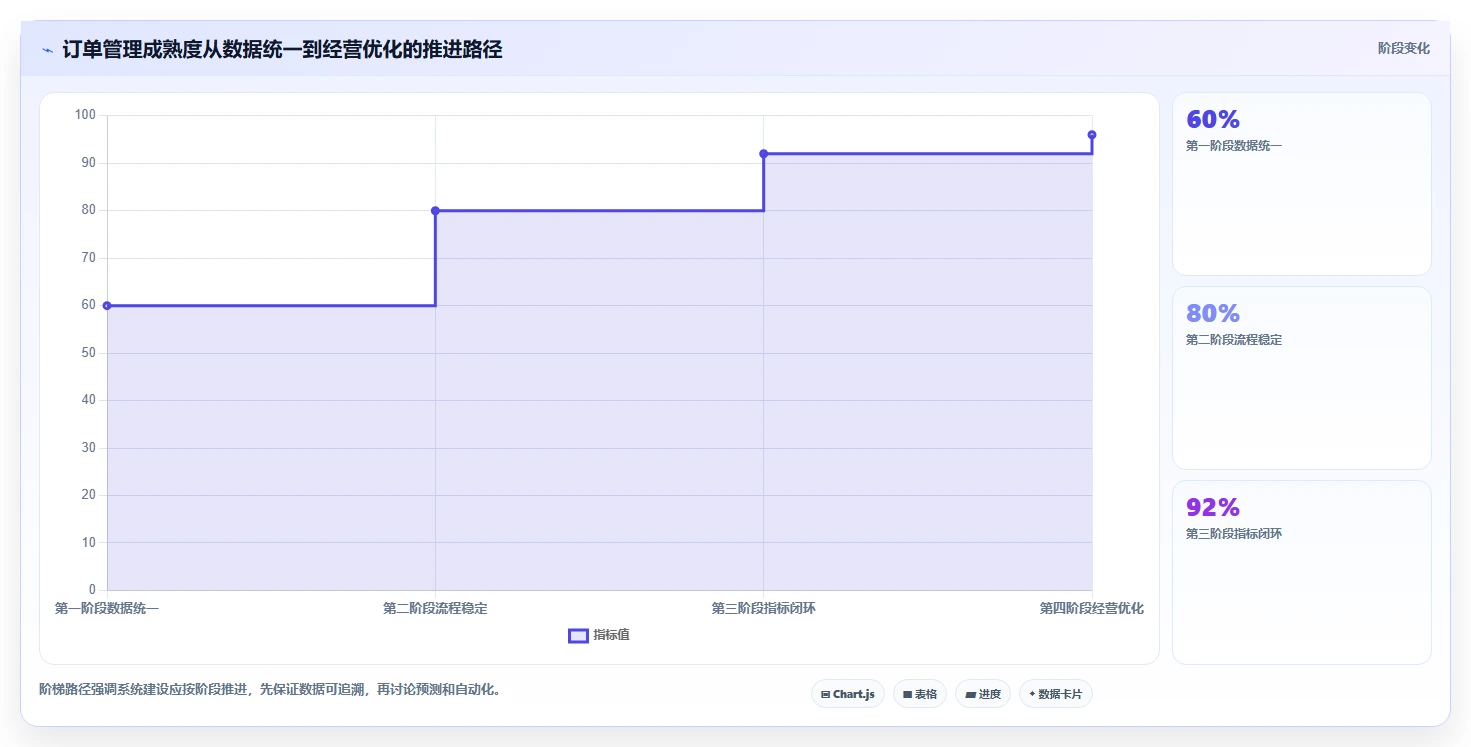Screen dimensions: 1471x747
Task: Click the lightning icon beside the title
Action: click(47, 50)
